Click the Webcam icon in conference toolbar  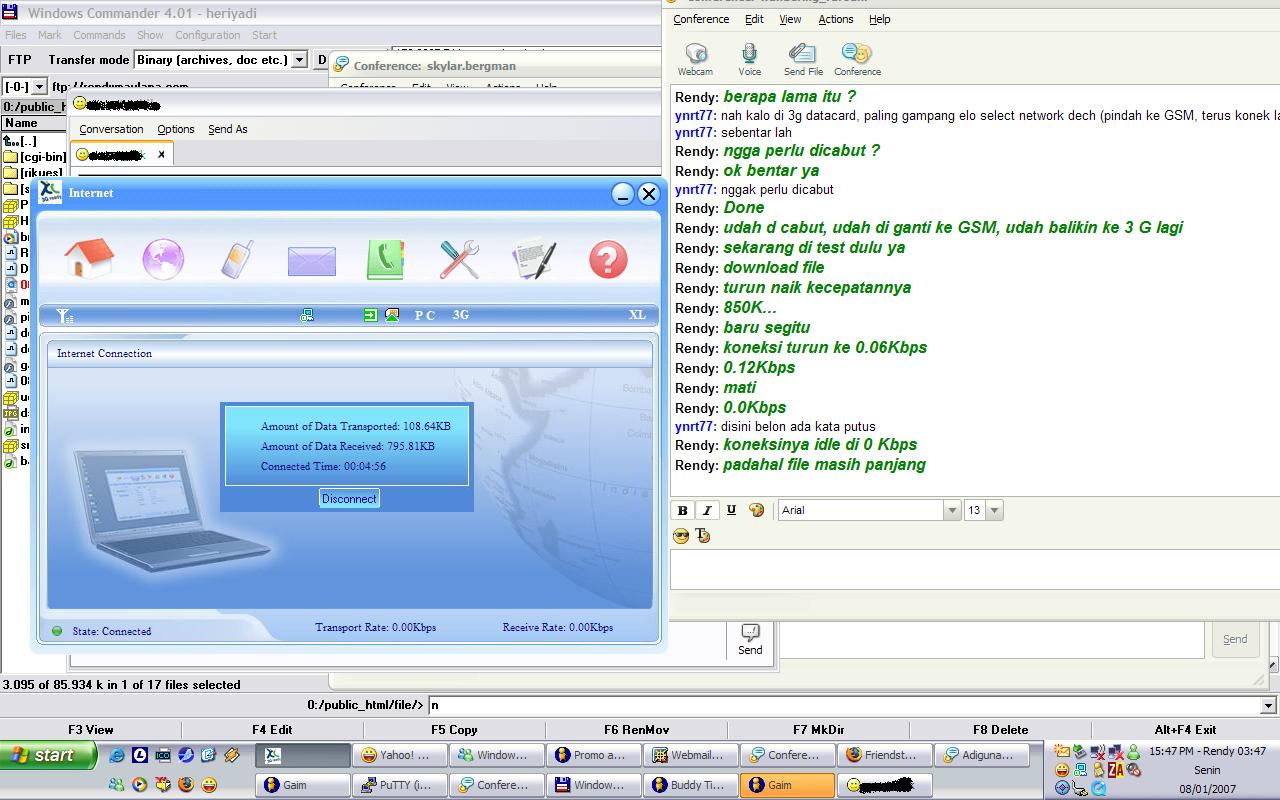pyautogui.click(x=695, y=59)
